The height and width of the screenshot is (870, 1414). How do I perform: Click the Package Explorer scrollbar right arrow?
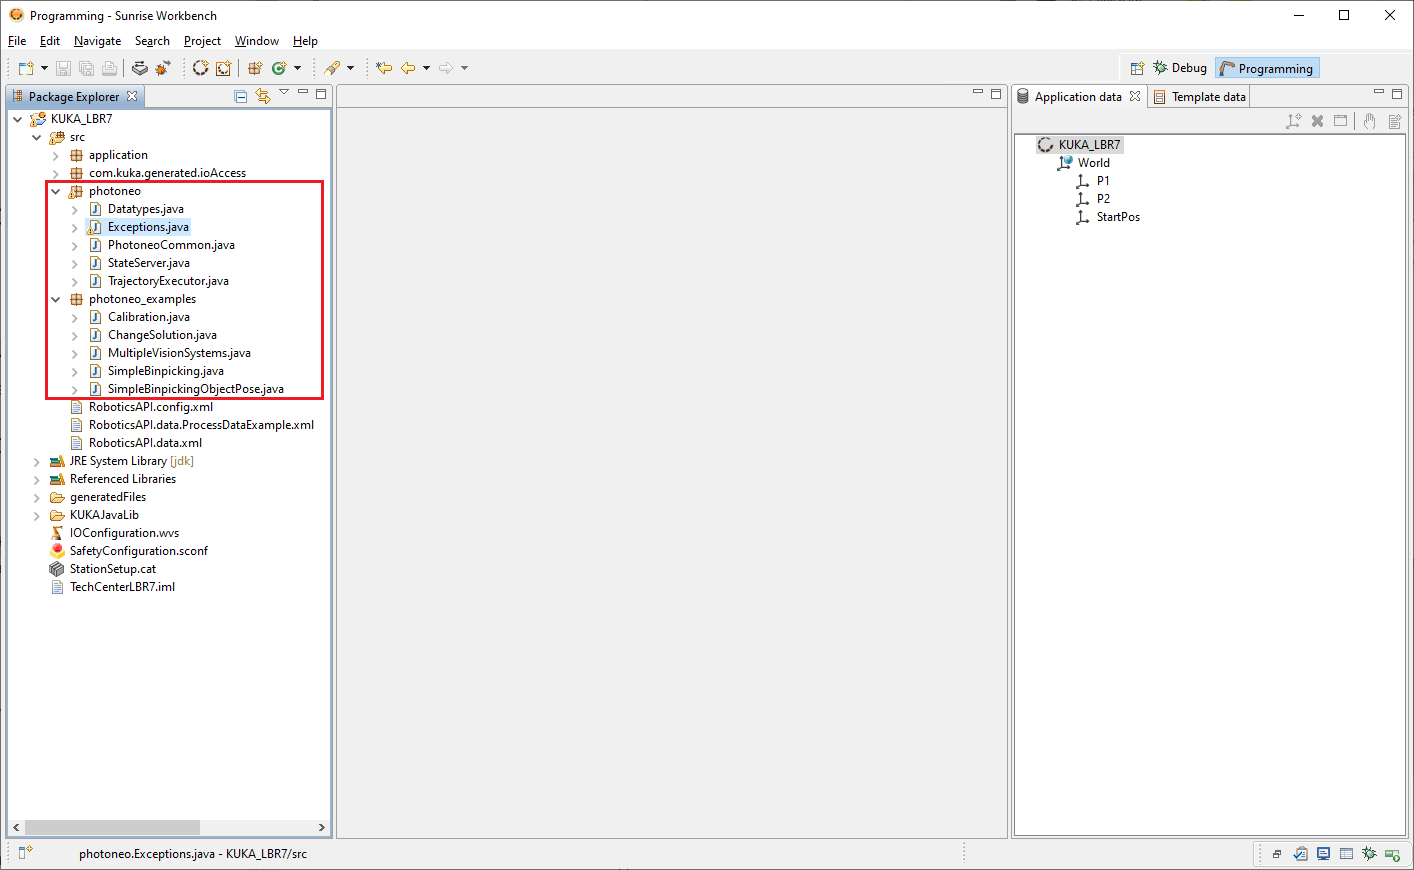[322, 827]
